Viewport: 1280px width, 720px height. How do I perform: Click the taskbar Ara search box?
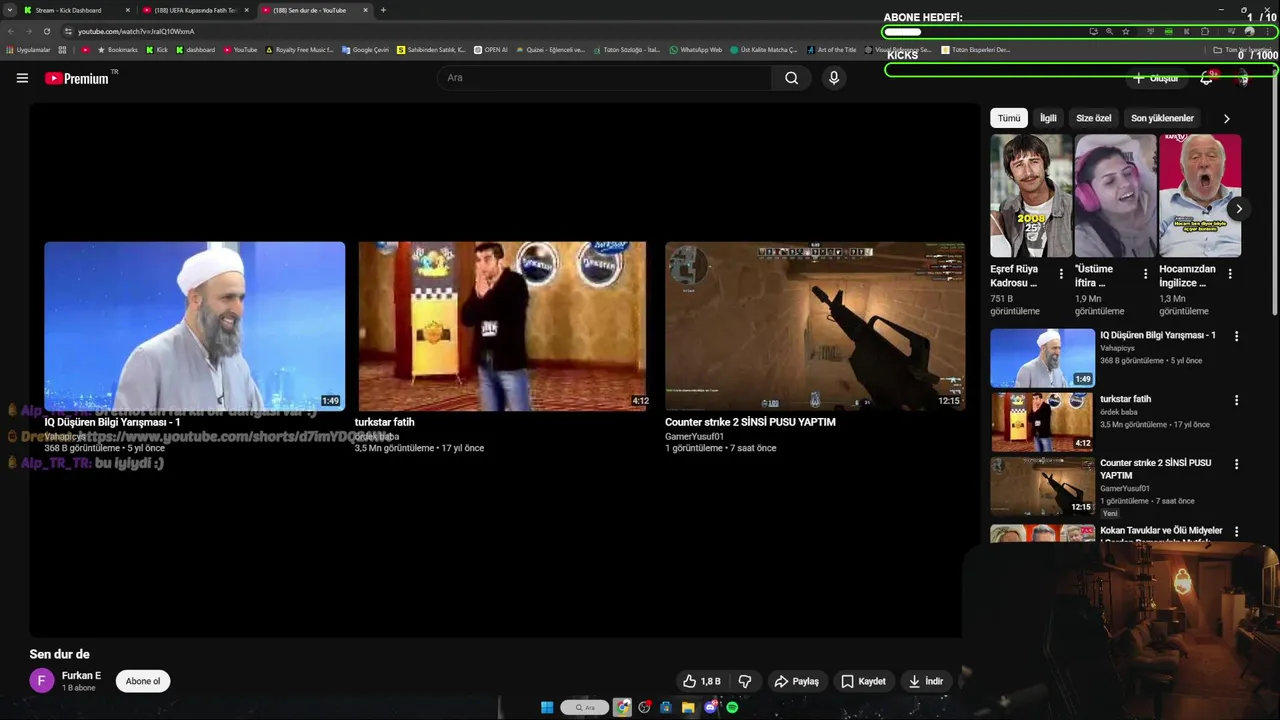(585, 708)
